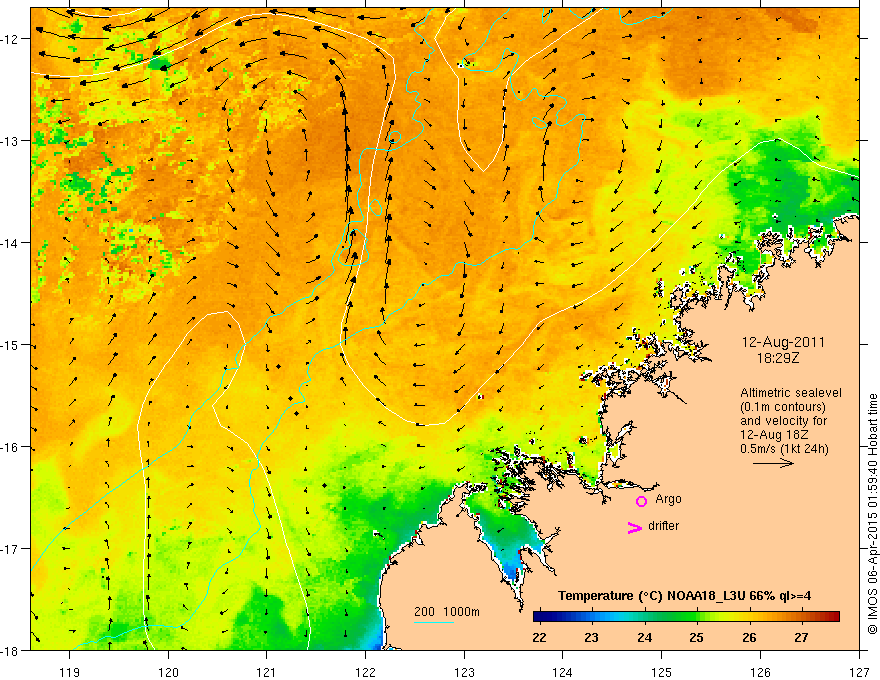The image size is (880, 680).
Task: Click the longitude axis label '127'
Action: coord(859,672)
